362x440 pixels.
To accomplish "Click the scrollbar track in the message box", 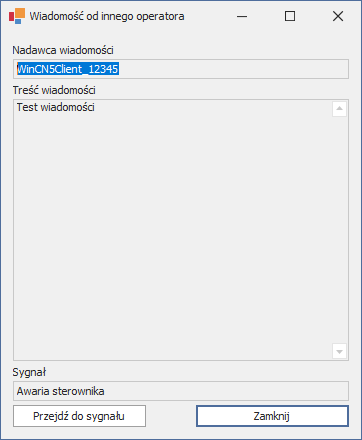I will (x=339, y=230).
